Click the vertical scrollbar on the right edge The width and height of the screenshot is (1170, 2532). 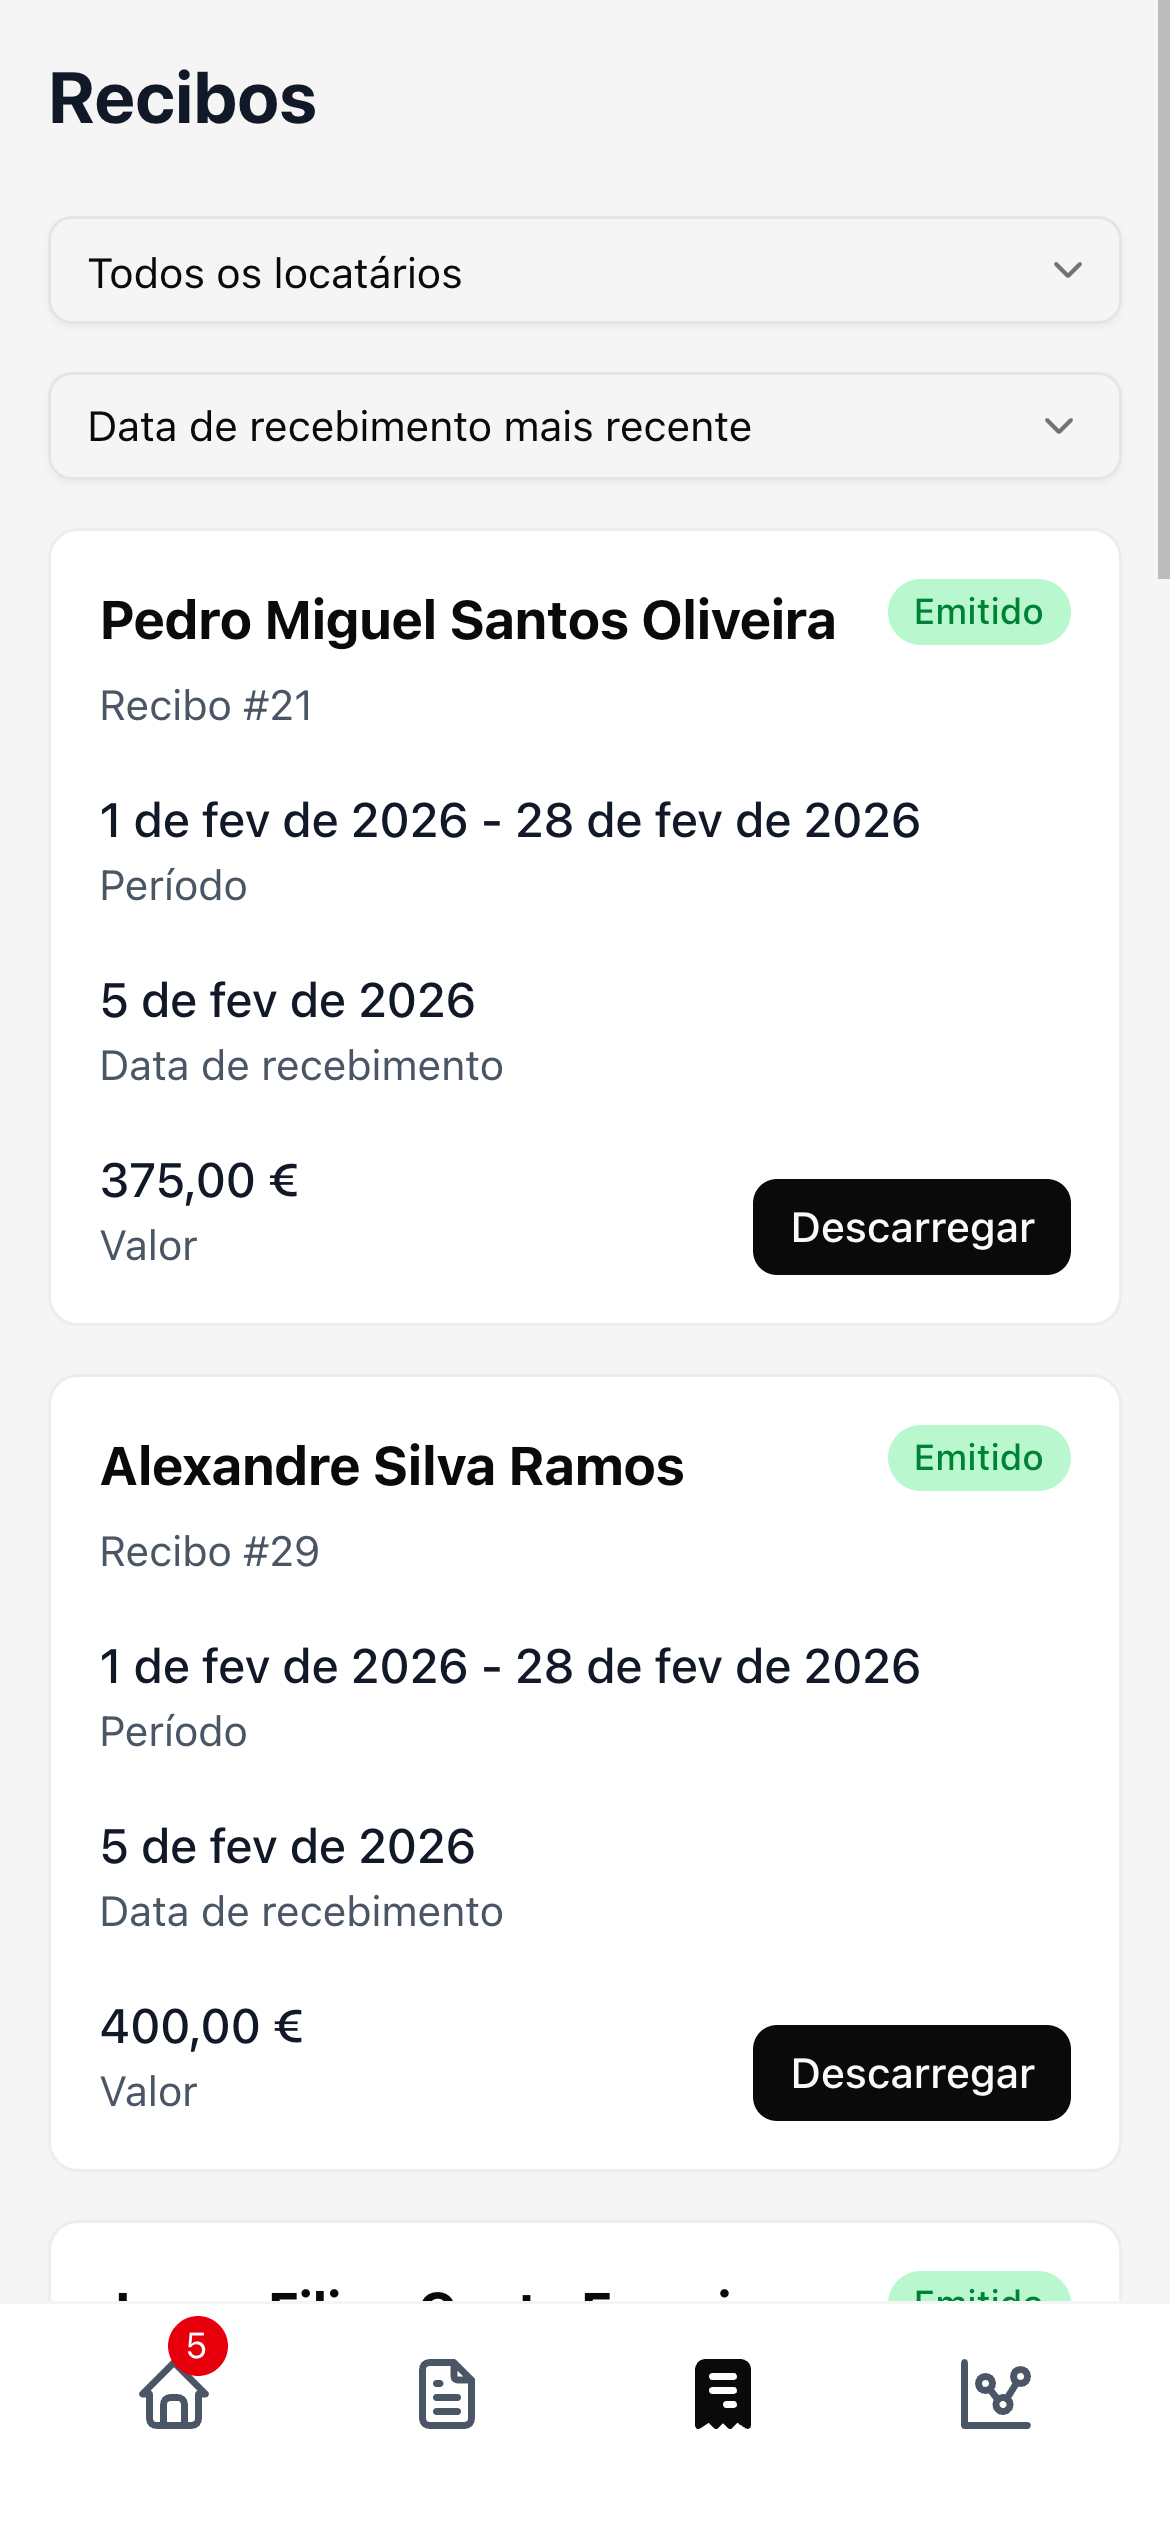[1163, 290]
